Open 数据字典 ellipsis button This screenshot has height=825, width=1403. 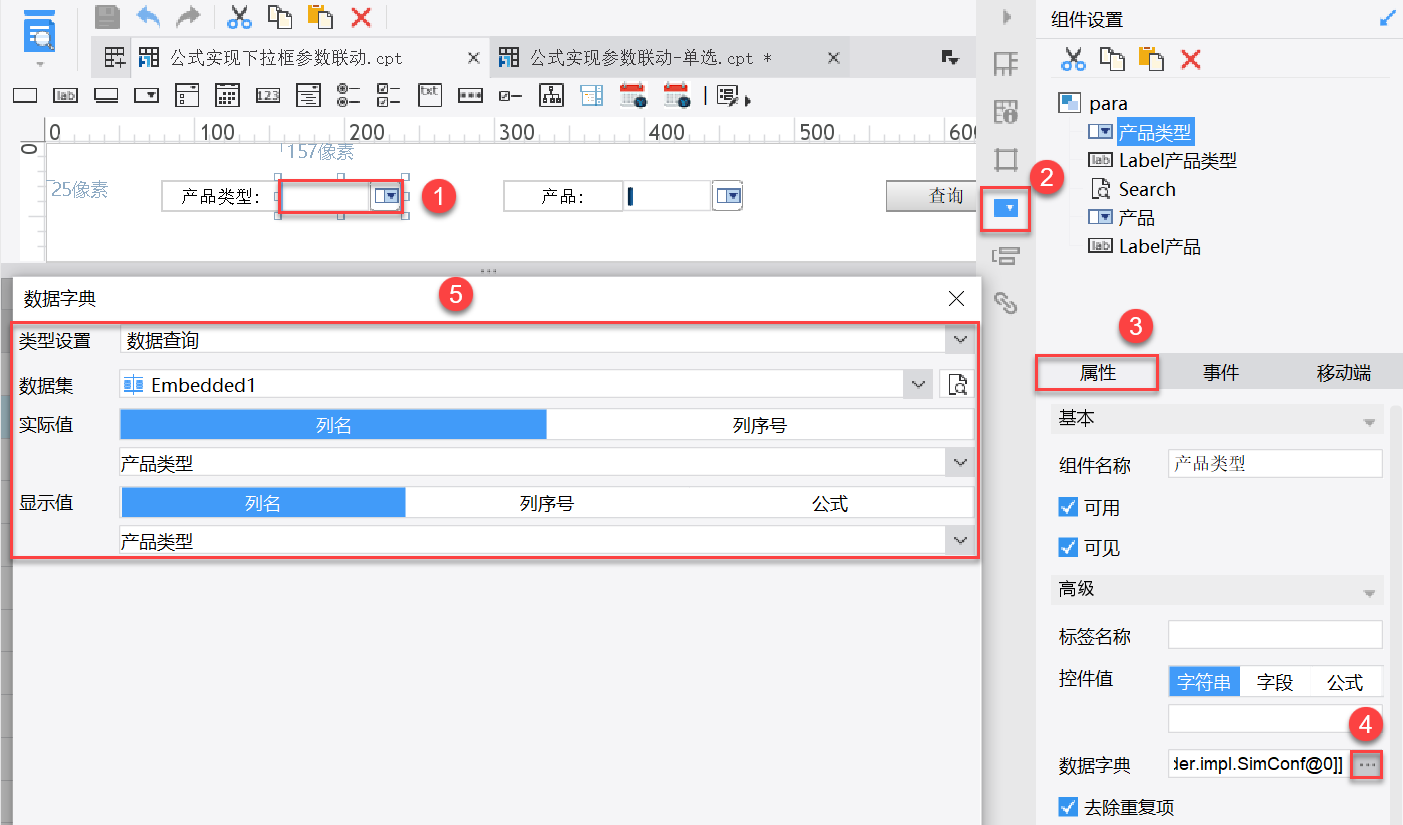(x=1368, y=765)
